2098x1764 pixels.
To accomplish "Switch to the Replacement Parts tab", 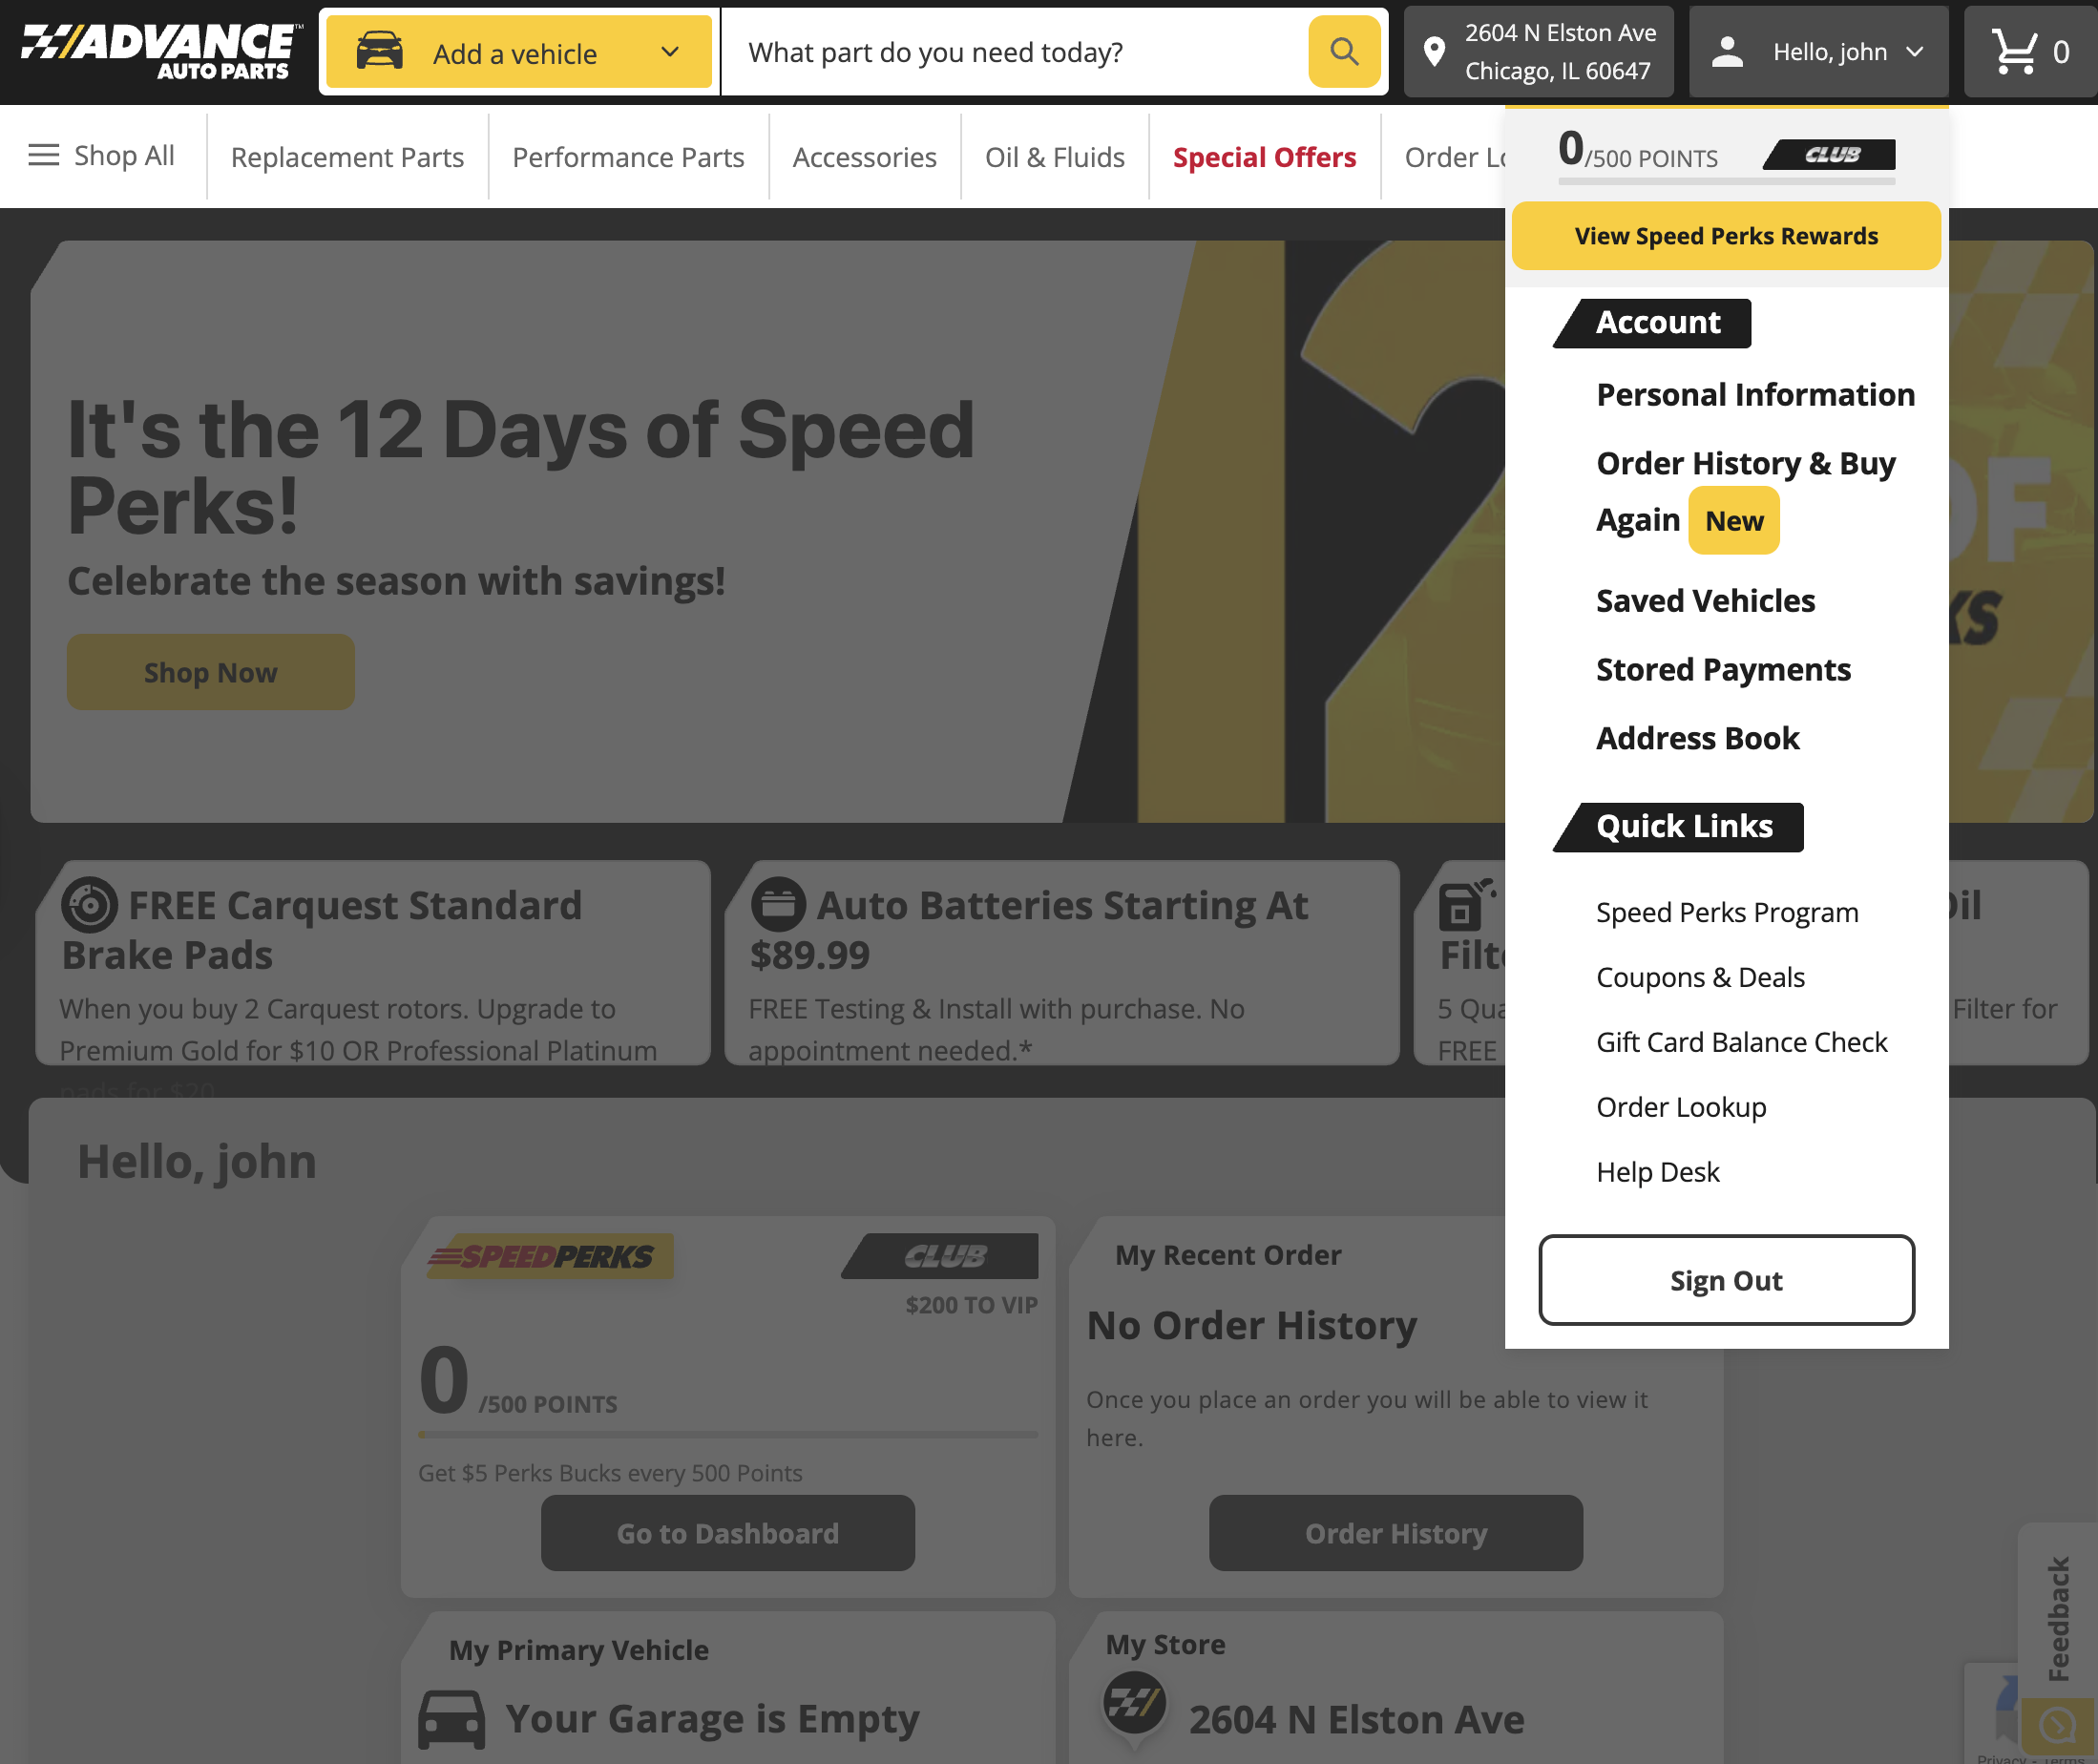I will click(347, 157).
